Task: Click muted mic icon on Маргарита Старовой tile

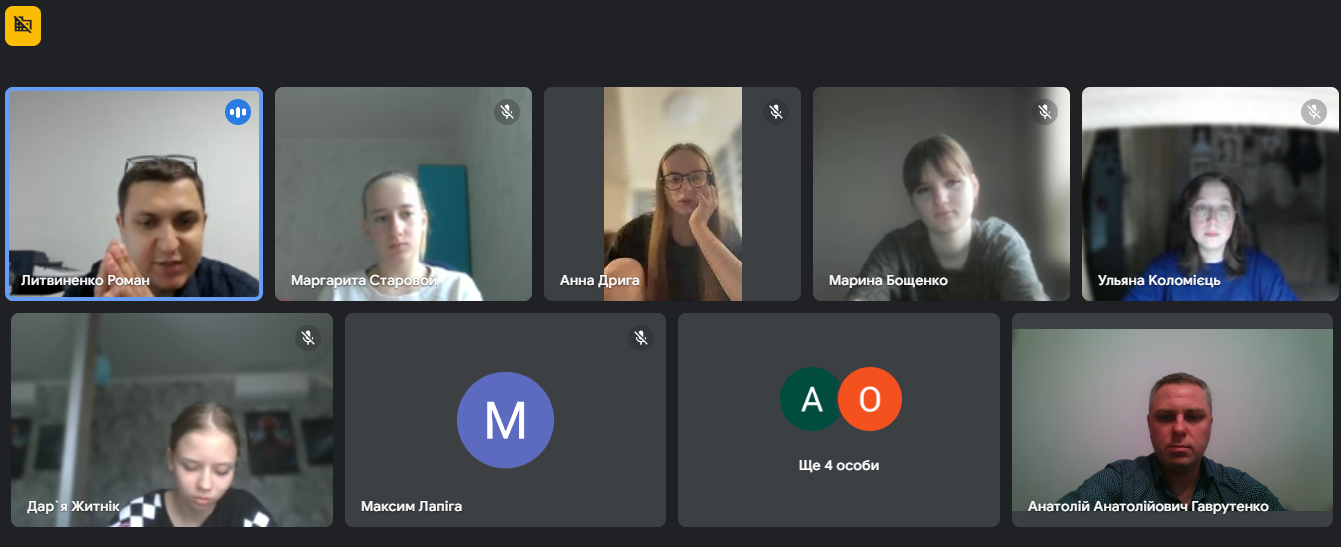Action: click(507, 112)
